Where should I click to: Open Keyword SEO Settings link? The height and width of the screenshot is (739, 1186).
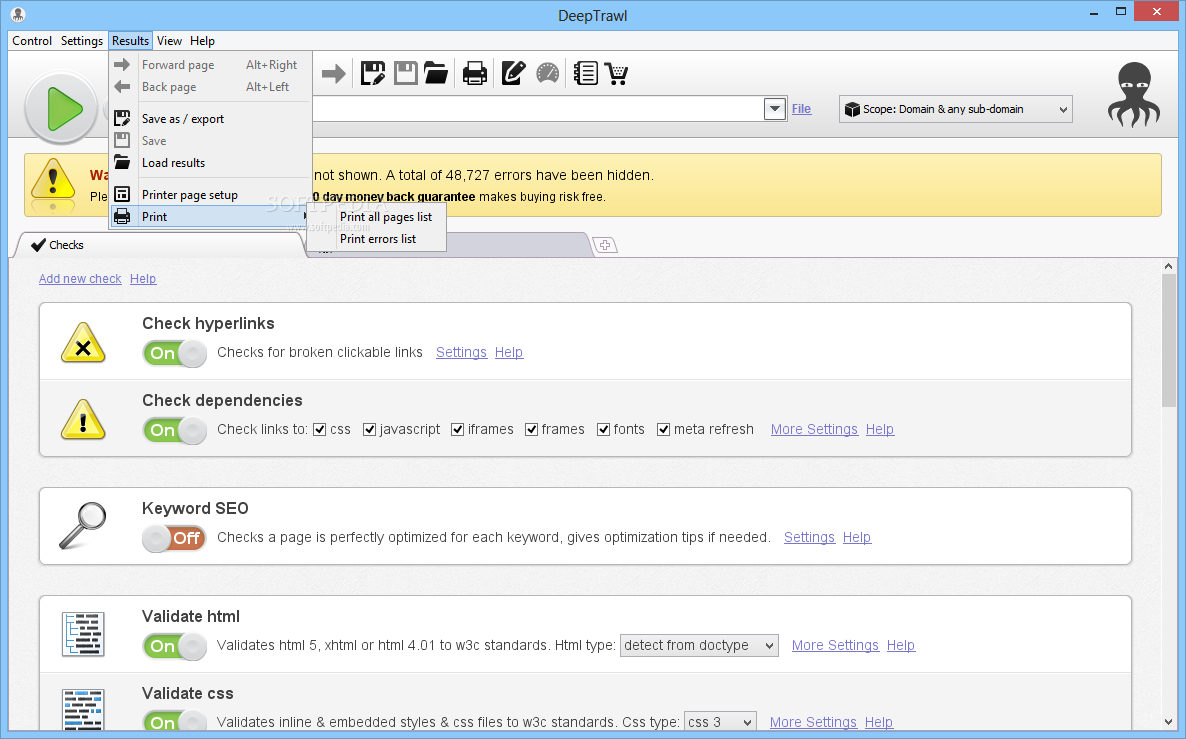[x=809, y=538]
